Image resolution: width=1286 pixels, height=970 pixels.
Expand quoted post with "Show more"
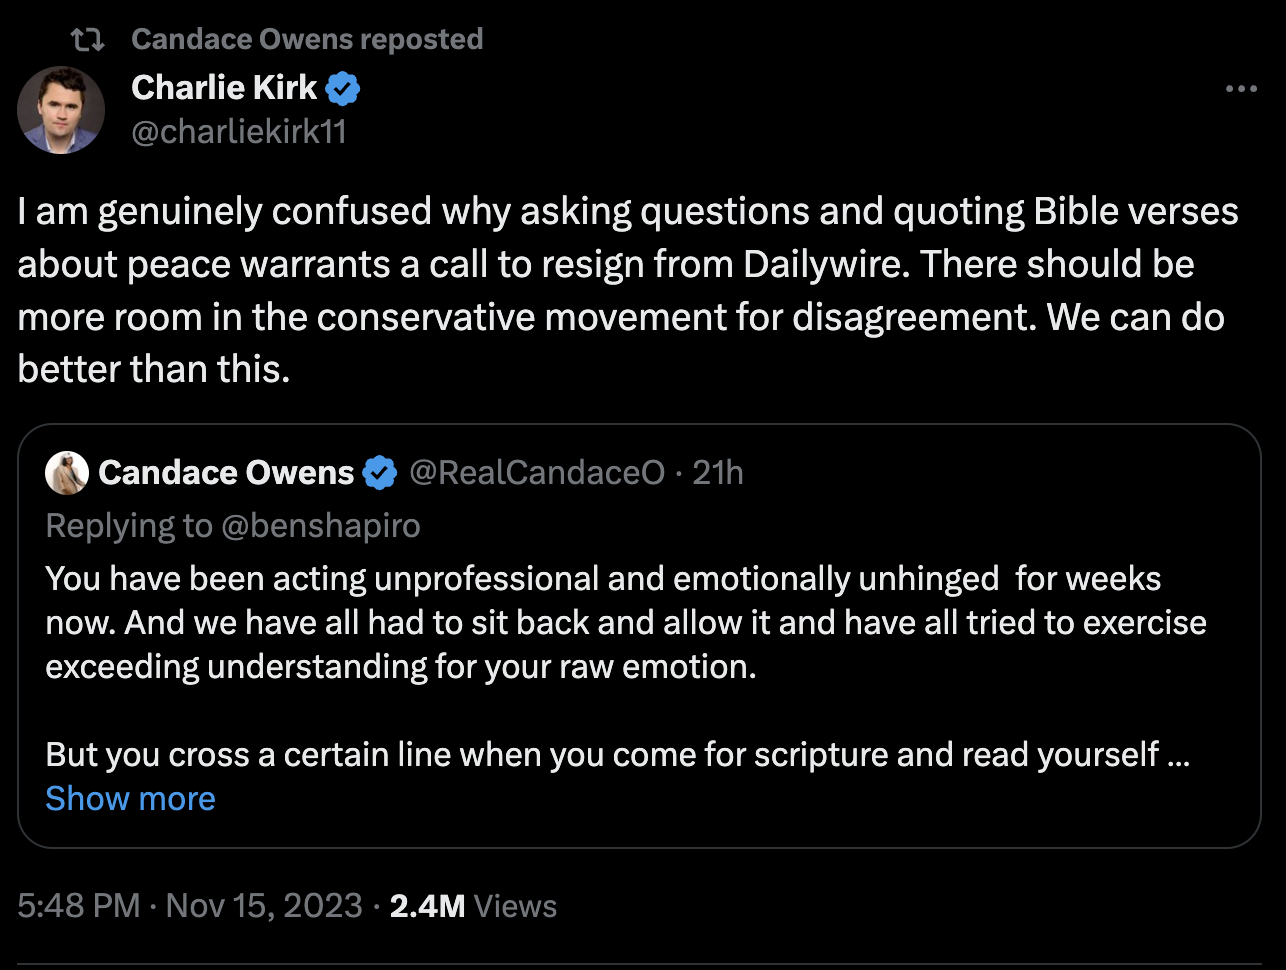coord(131,798)
